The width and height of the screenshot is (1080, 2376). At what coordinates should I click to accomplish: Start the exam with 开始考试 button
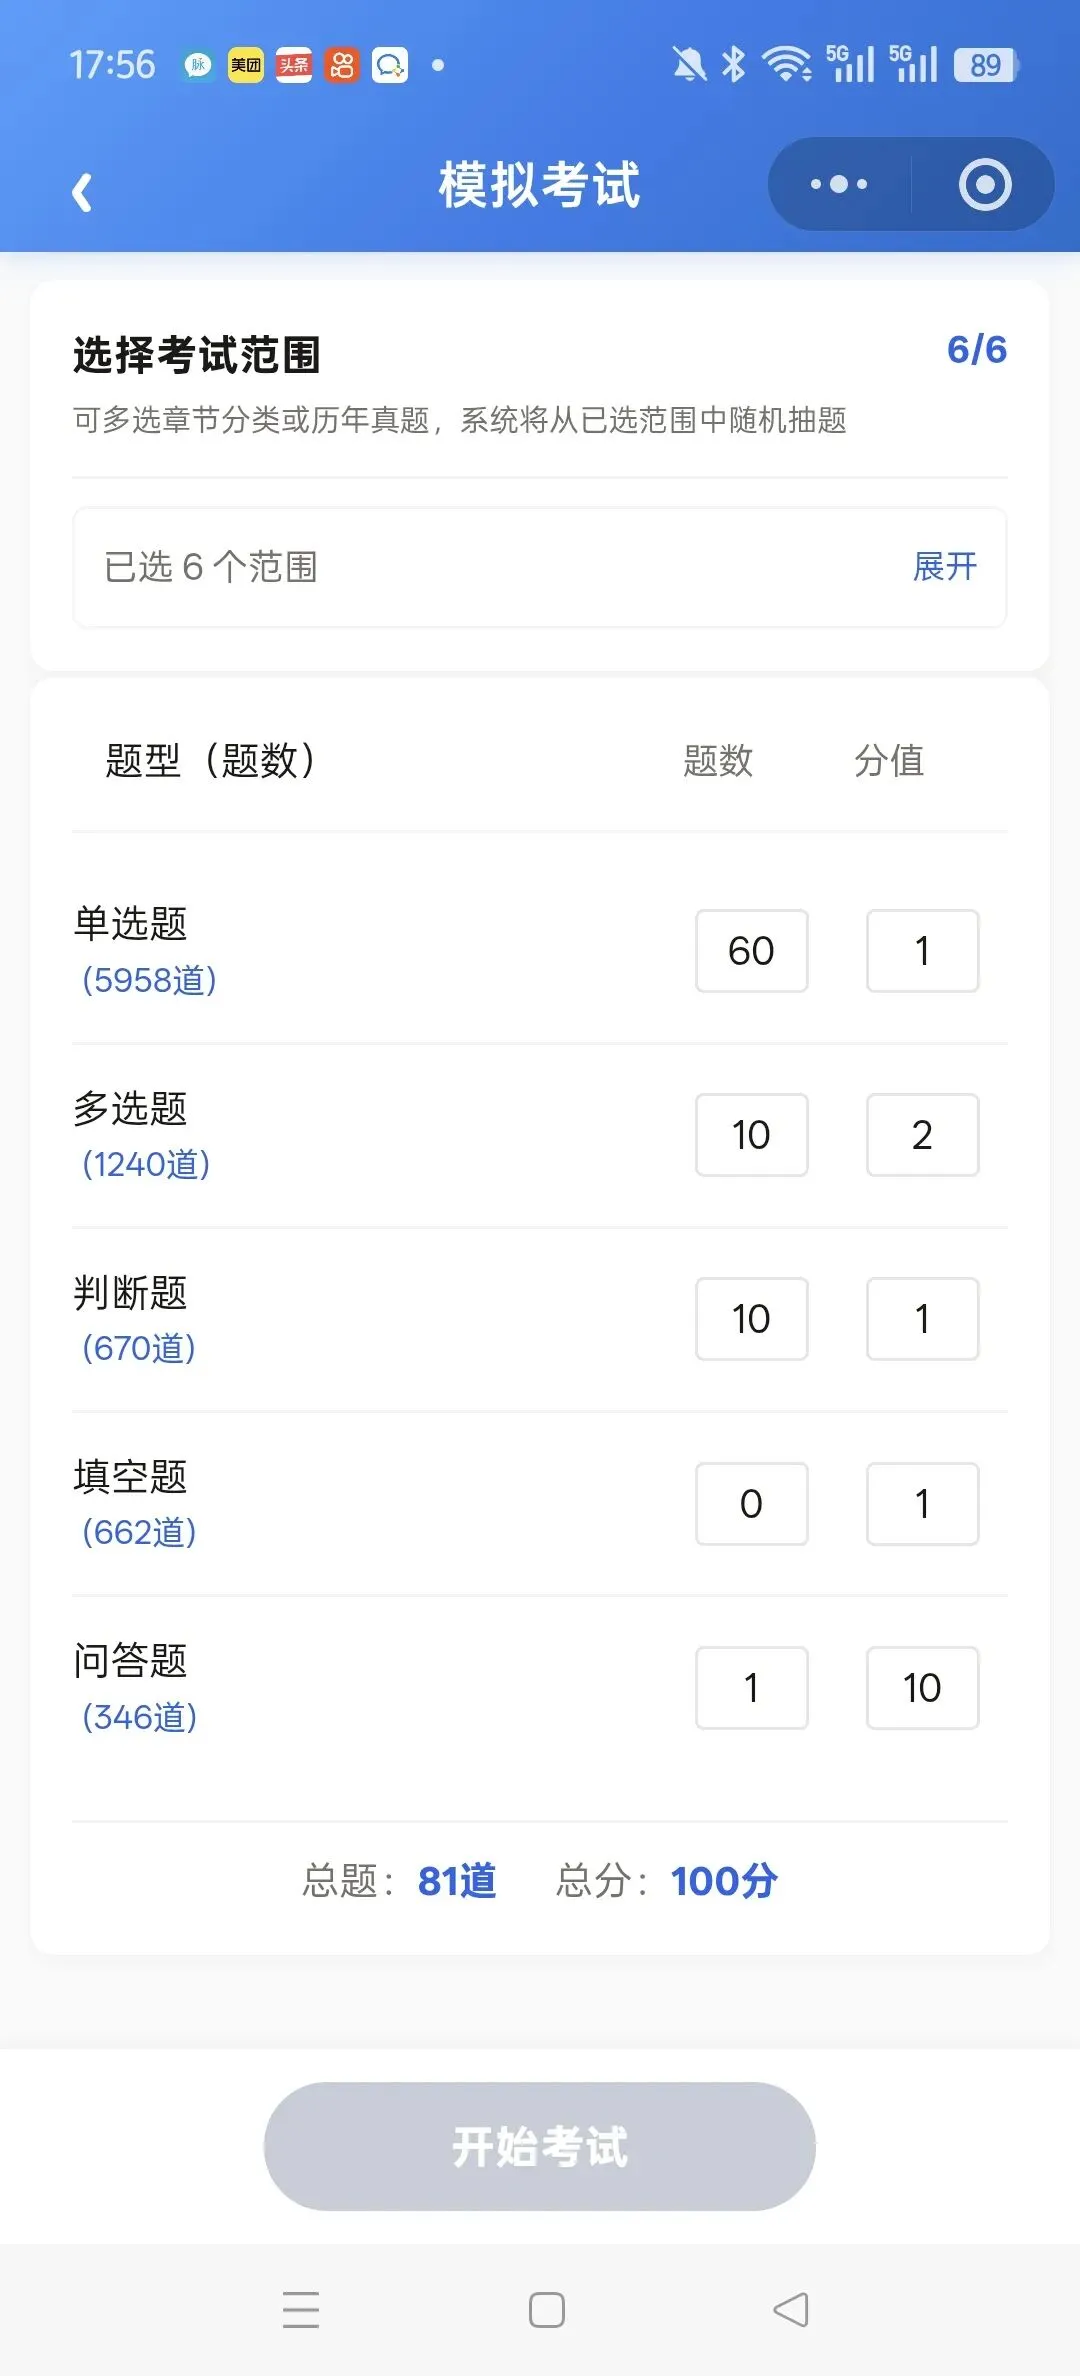(x=540, y=2147)
